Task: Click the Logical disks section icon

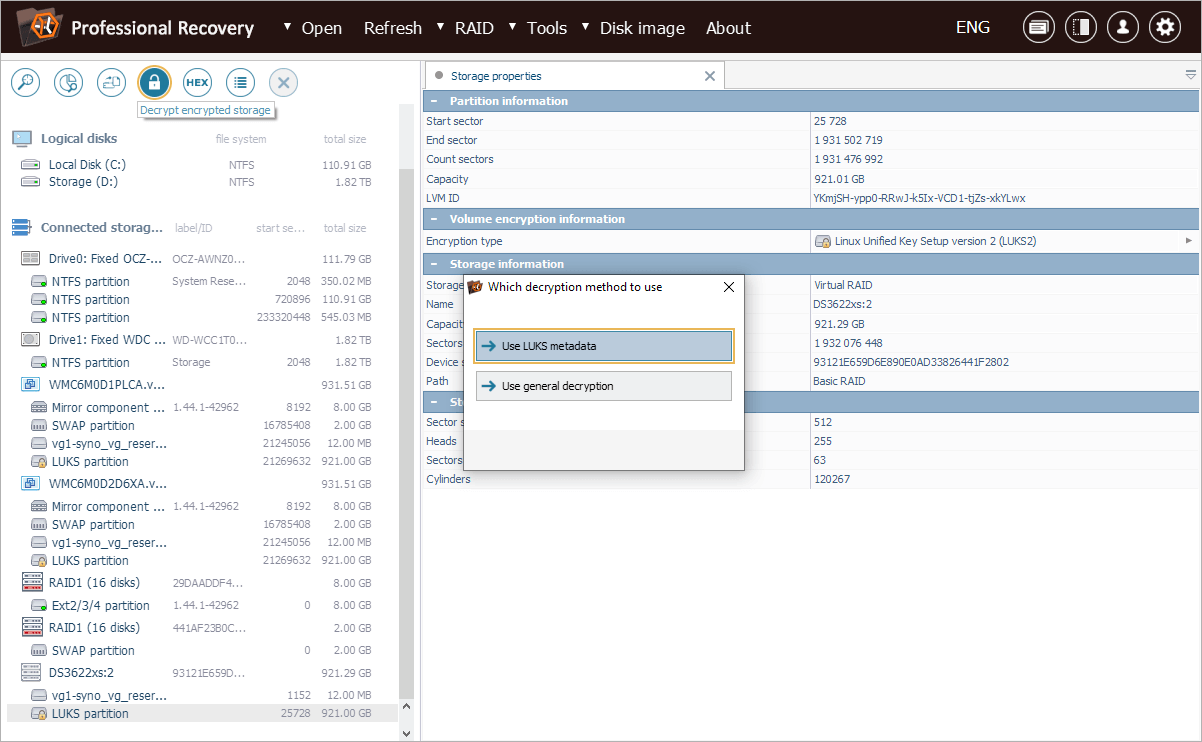Action: click(x=21, y=138)
